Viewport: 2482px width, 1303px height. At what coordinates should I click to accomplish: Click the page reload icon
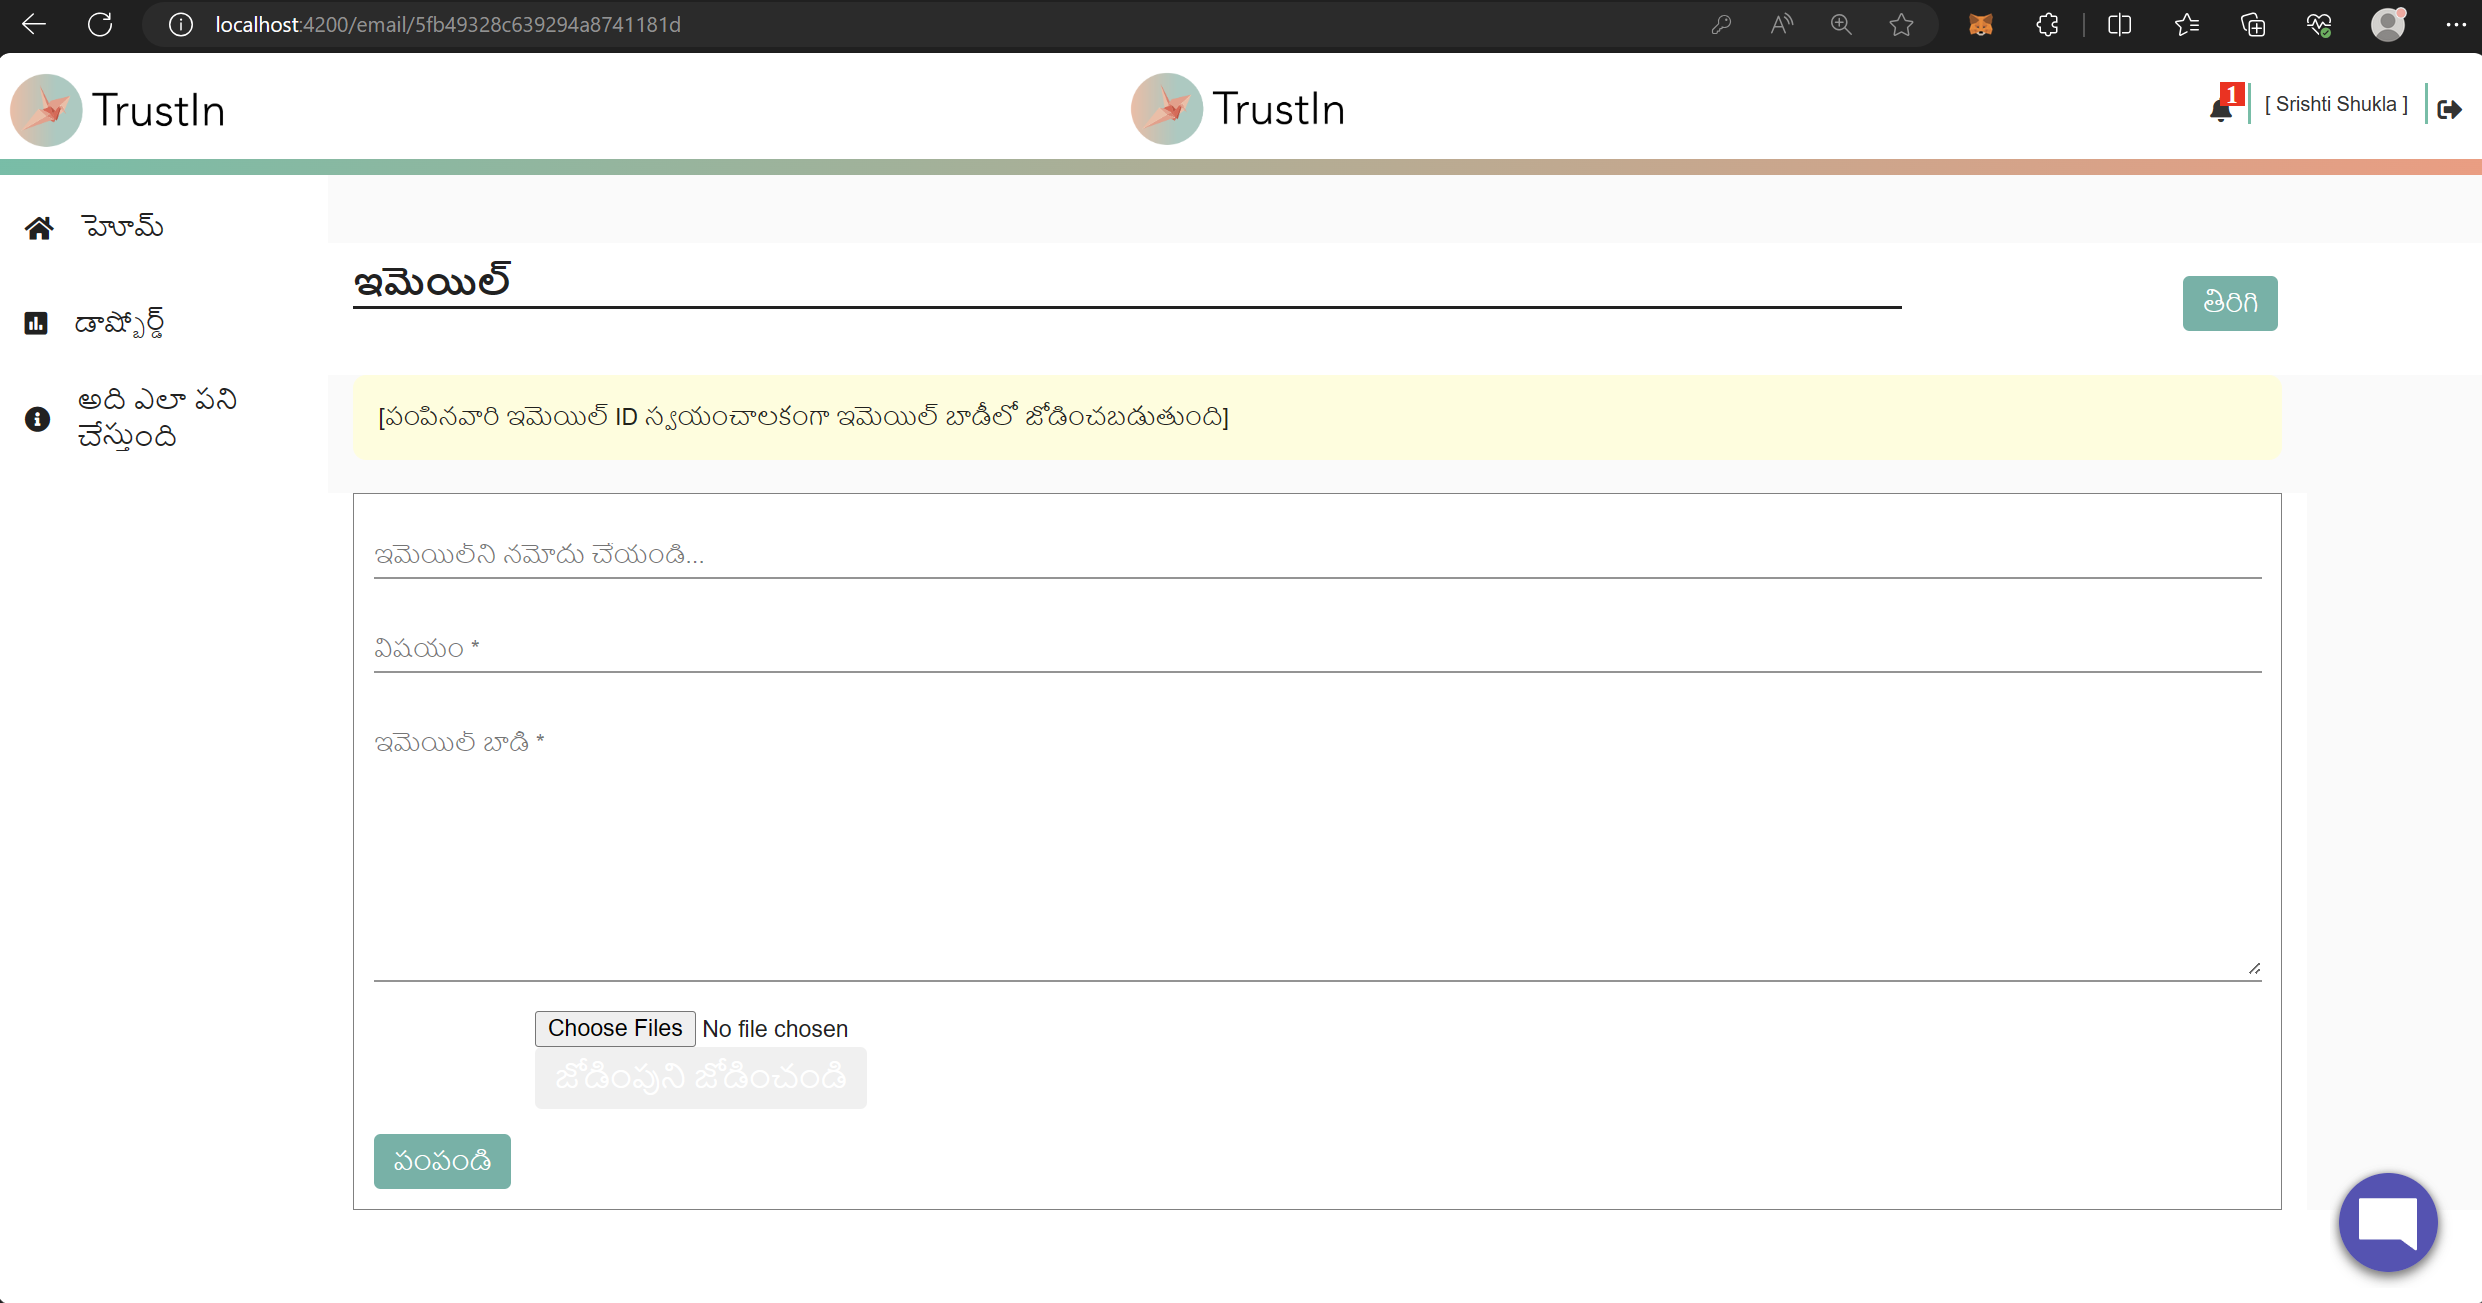pyautogui.click(x=100, y=24)
